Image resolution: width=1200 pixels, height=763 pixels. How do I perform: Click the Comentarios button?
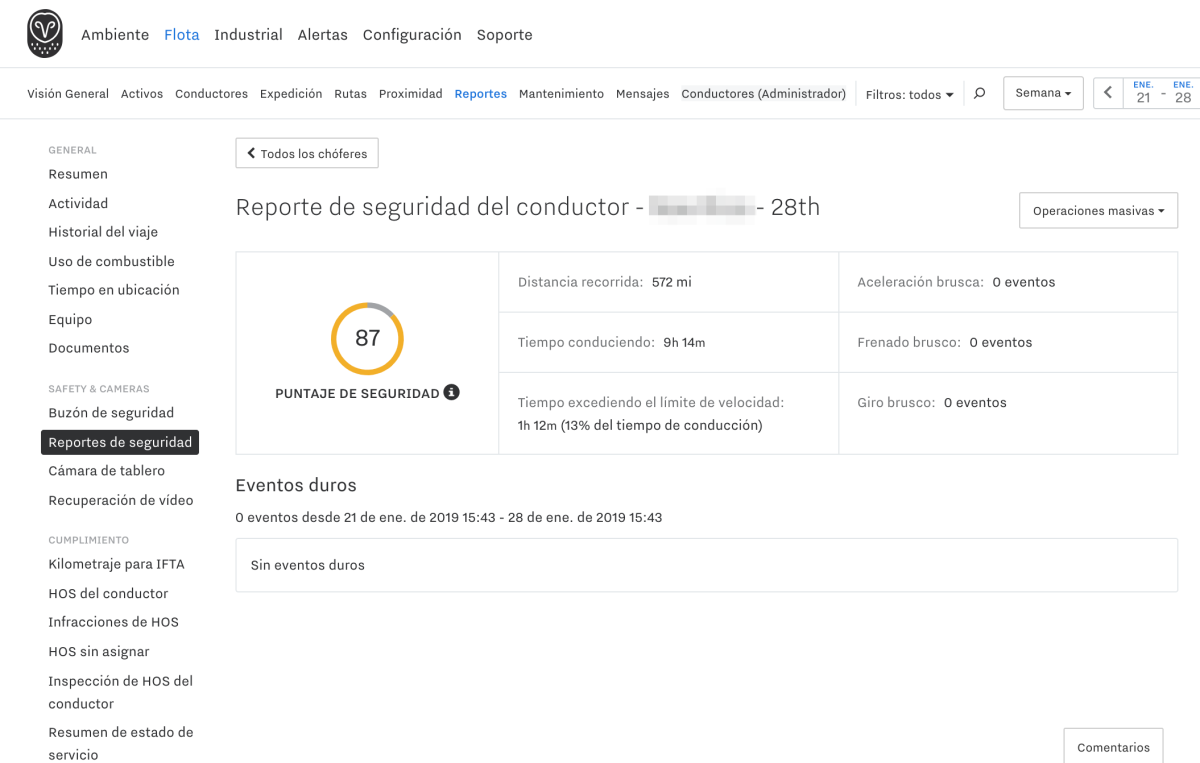[1113, 747]
